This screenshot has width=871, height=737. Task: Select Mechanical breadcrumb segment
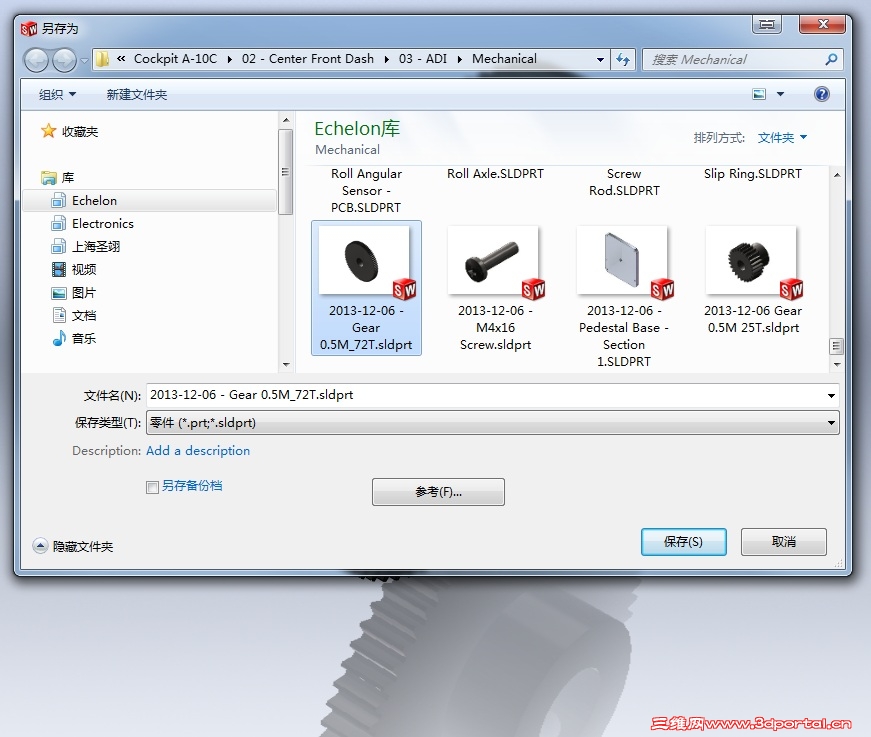504,59
